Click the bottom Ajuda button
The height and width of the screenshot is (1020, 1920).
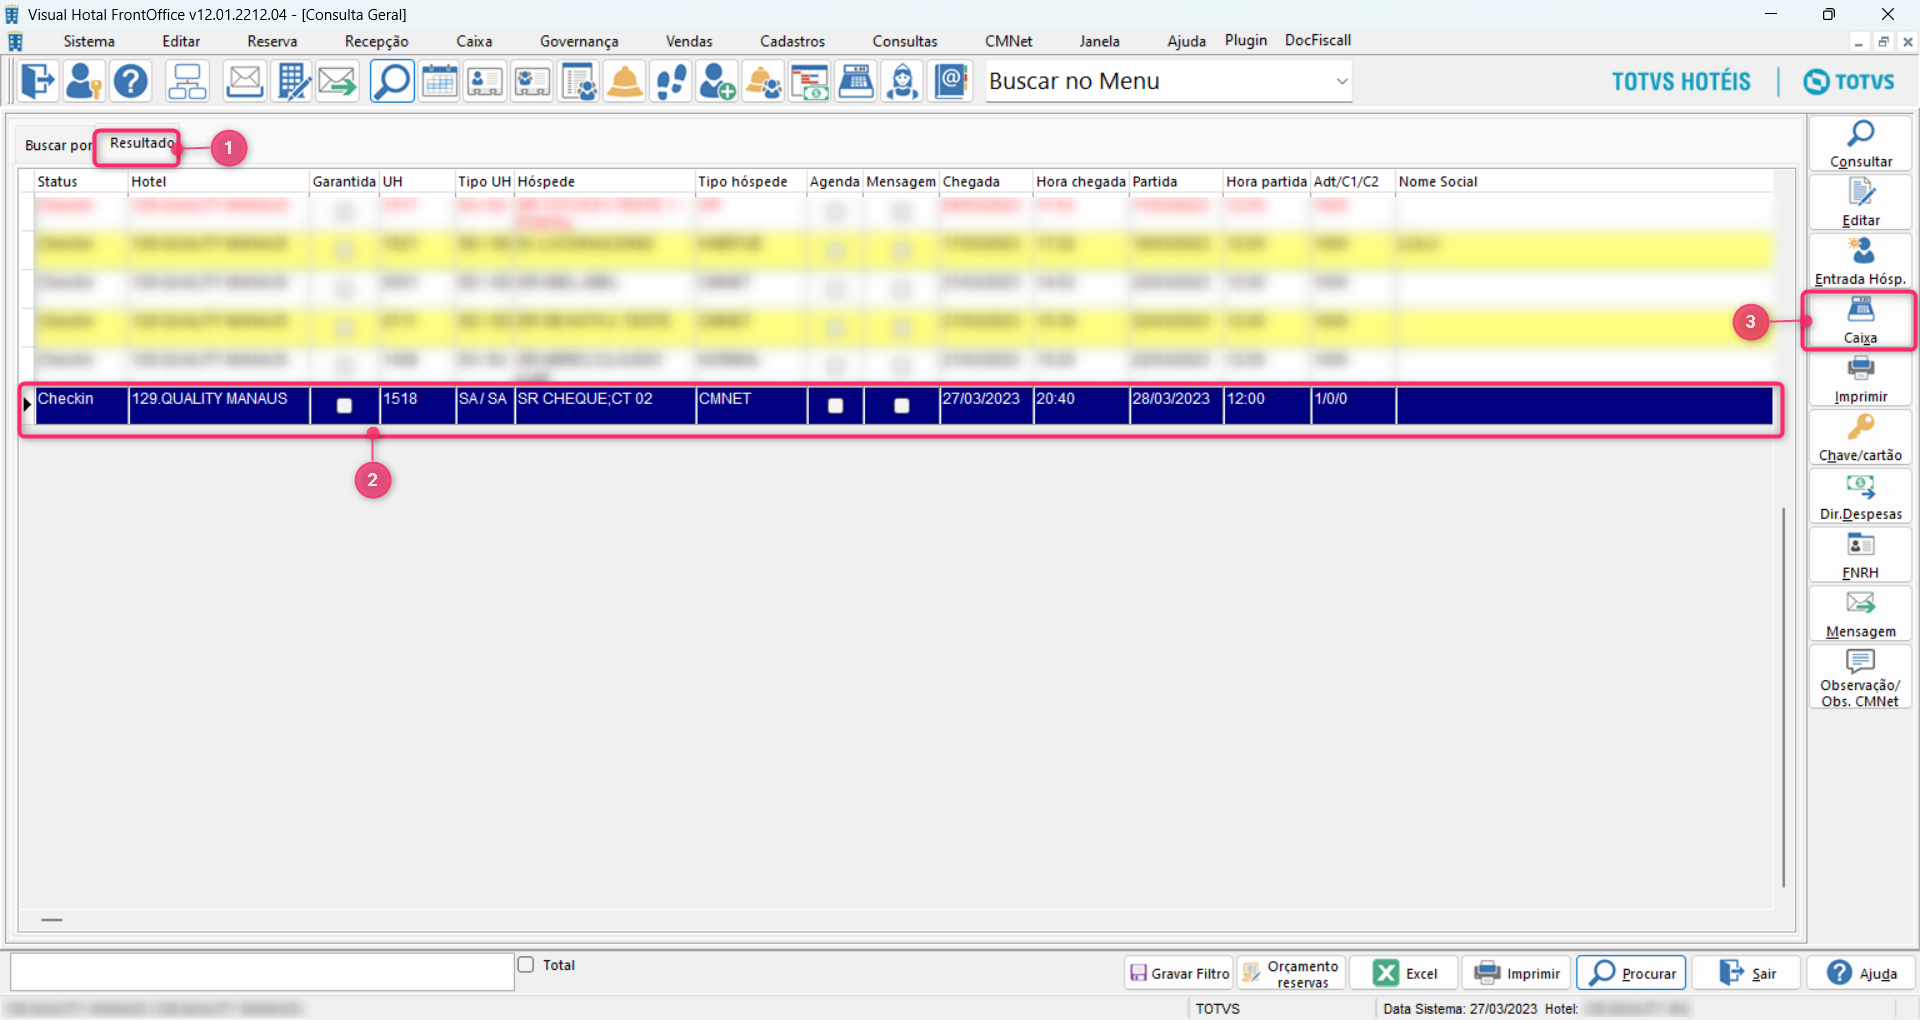1861,973
